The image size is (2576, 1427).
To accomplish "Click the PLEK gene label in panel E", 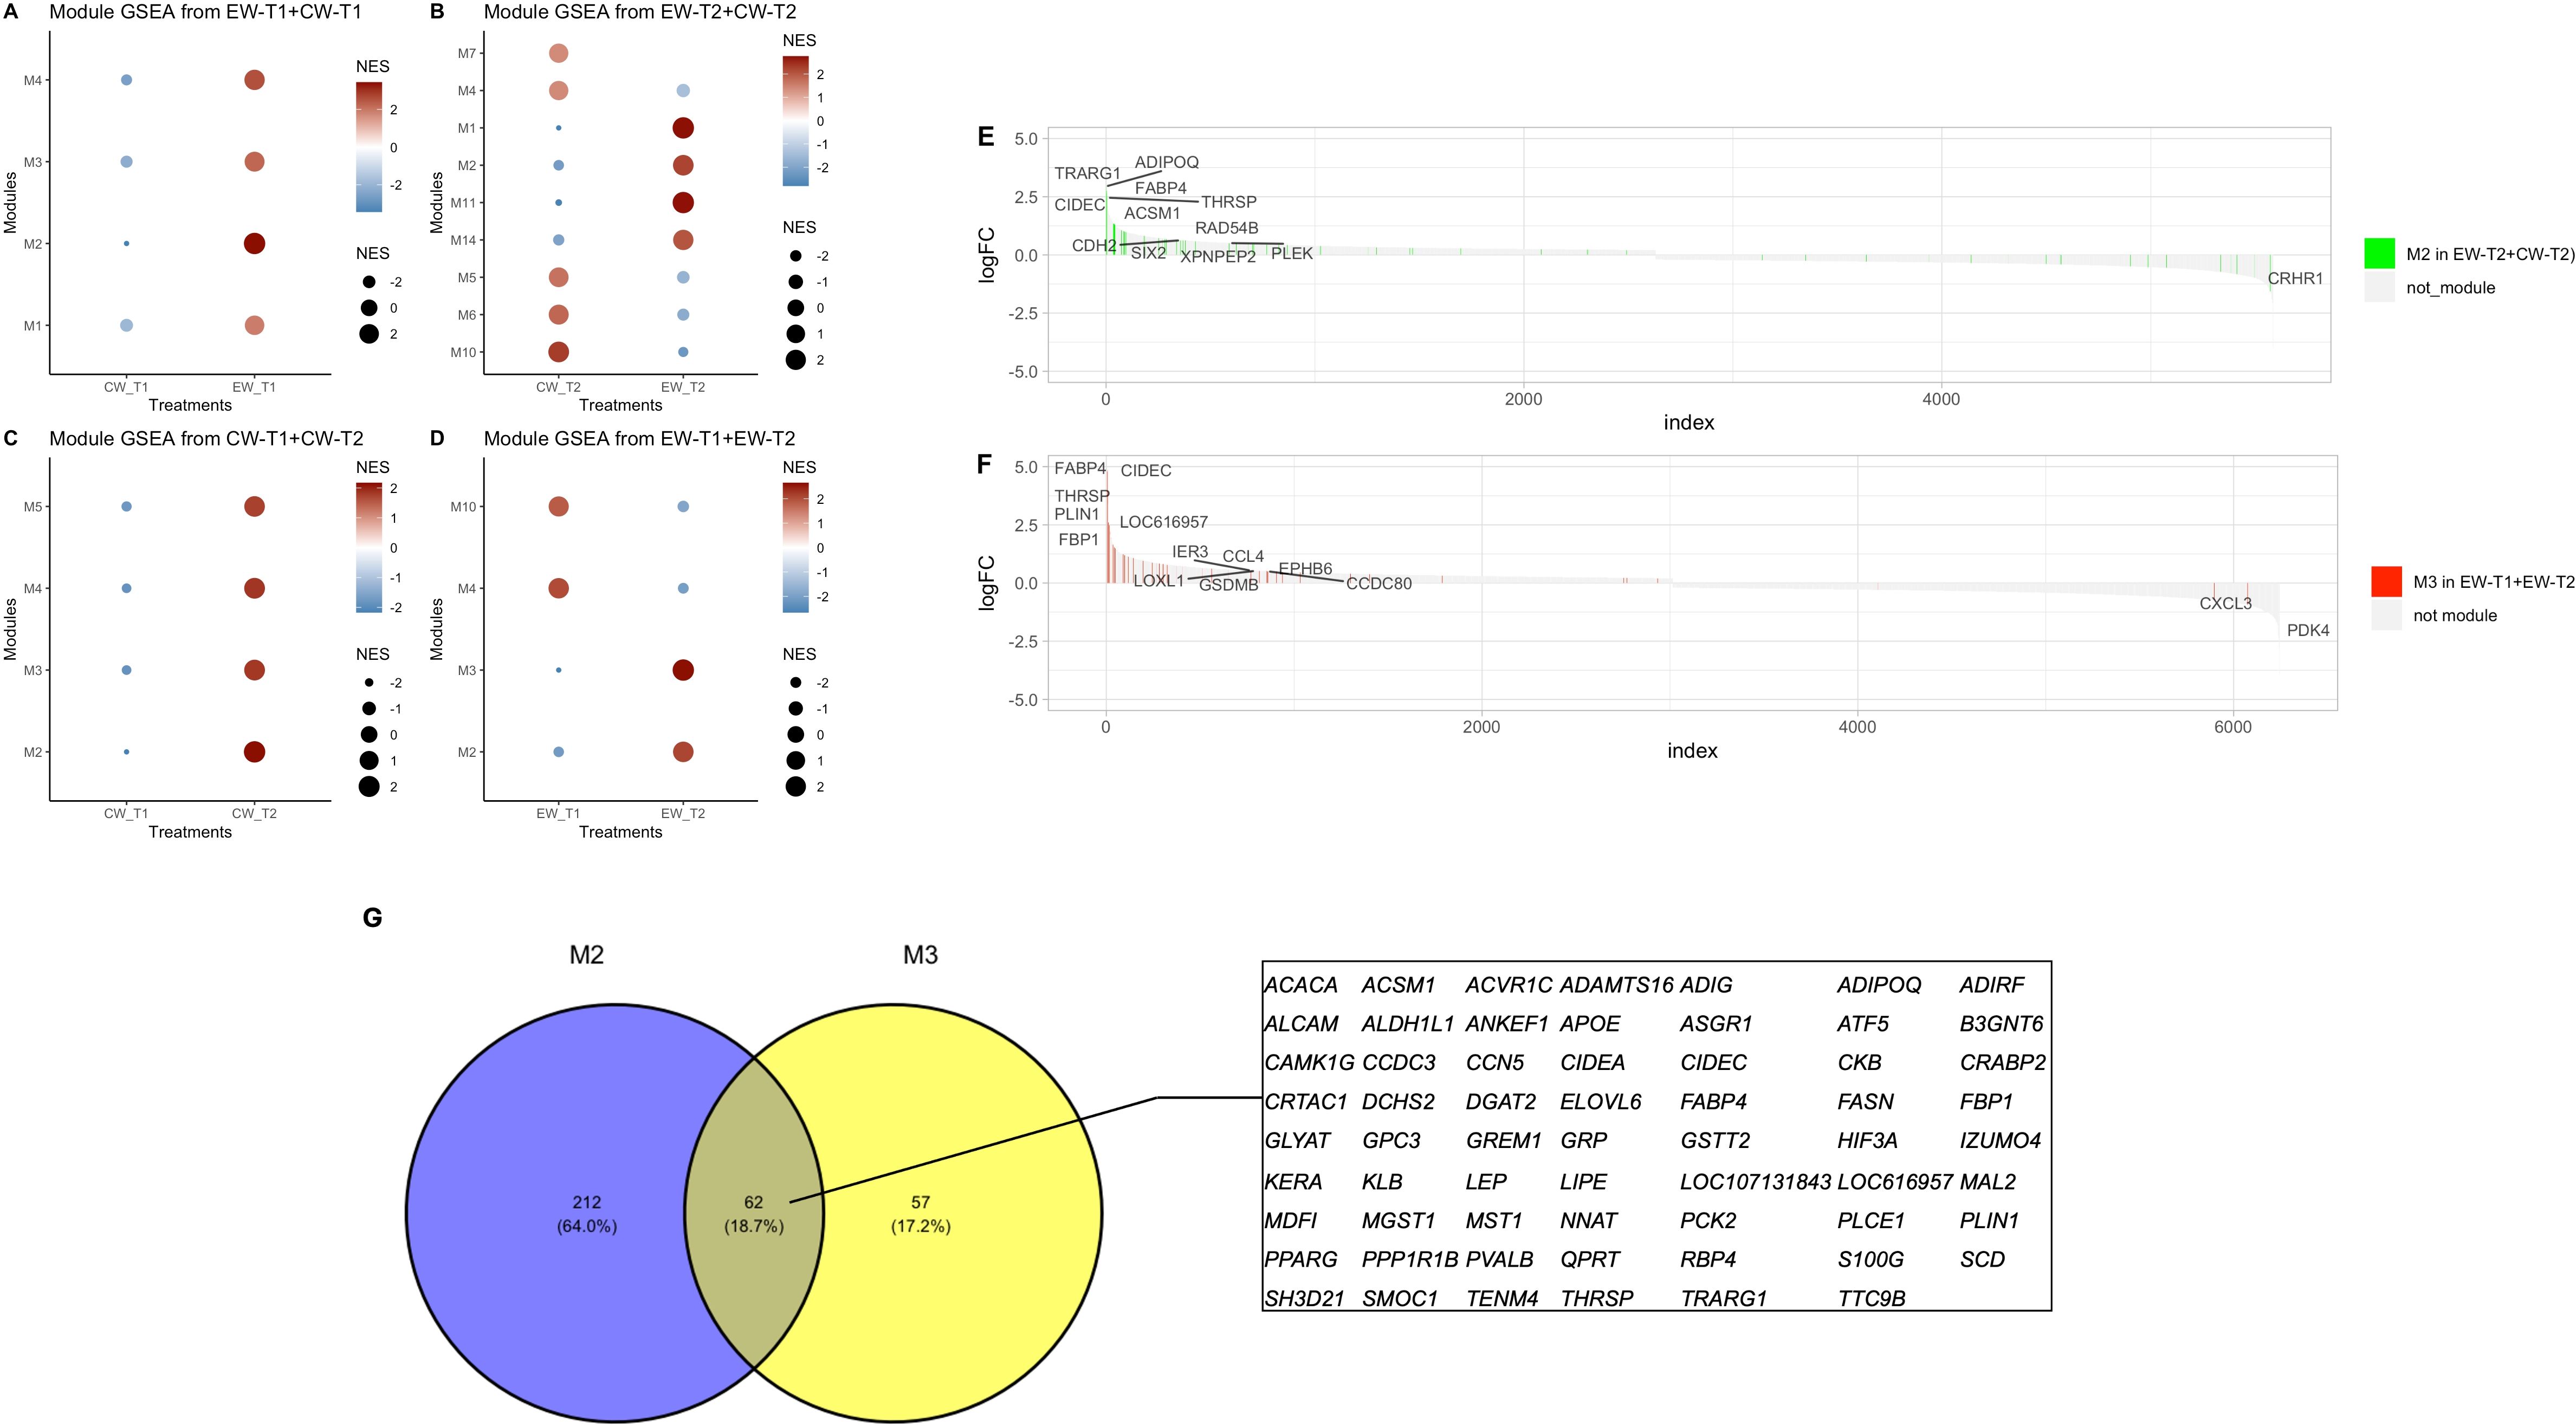I will 1291,253.
